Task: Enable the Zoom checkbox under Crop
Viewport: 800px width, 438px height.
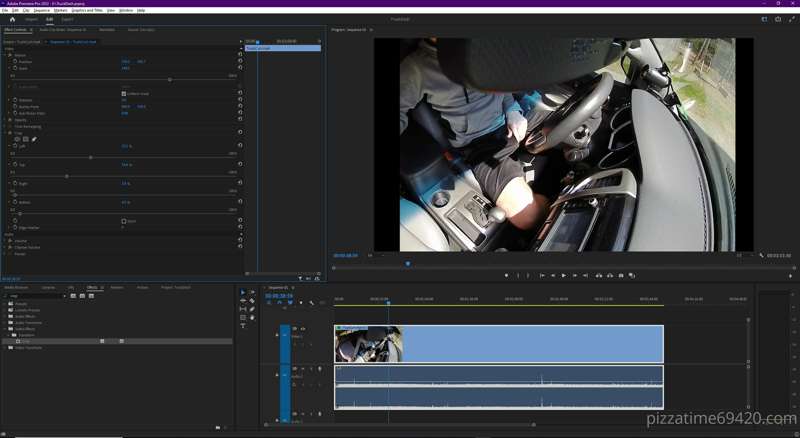Action: tap(123, 221)
